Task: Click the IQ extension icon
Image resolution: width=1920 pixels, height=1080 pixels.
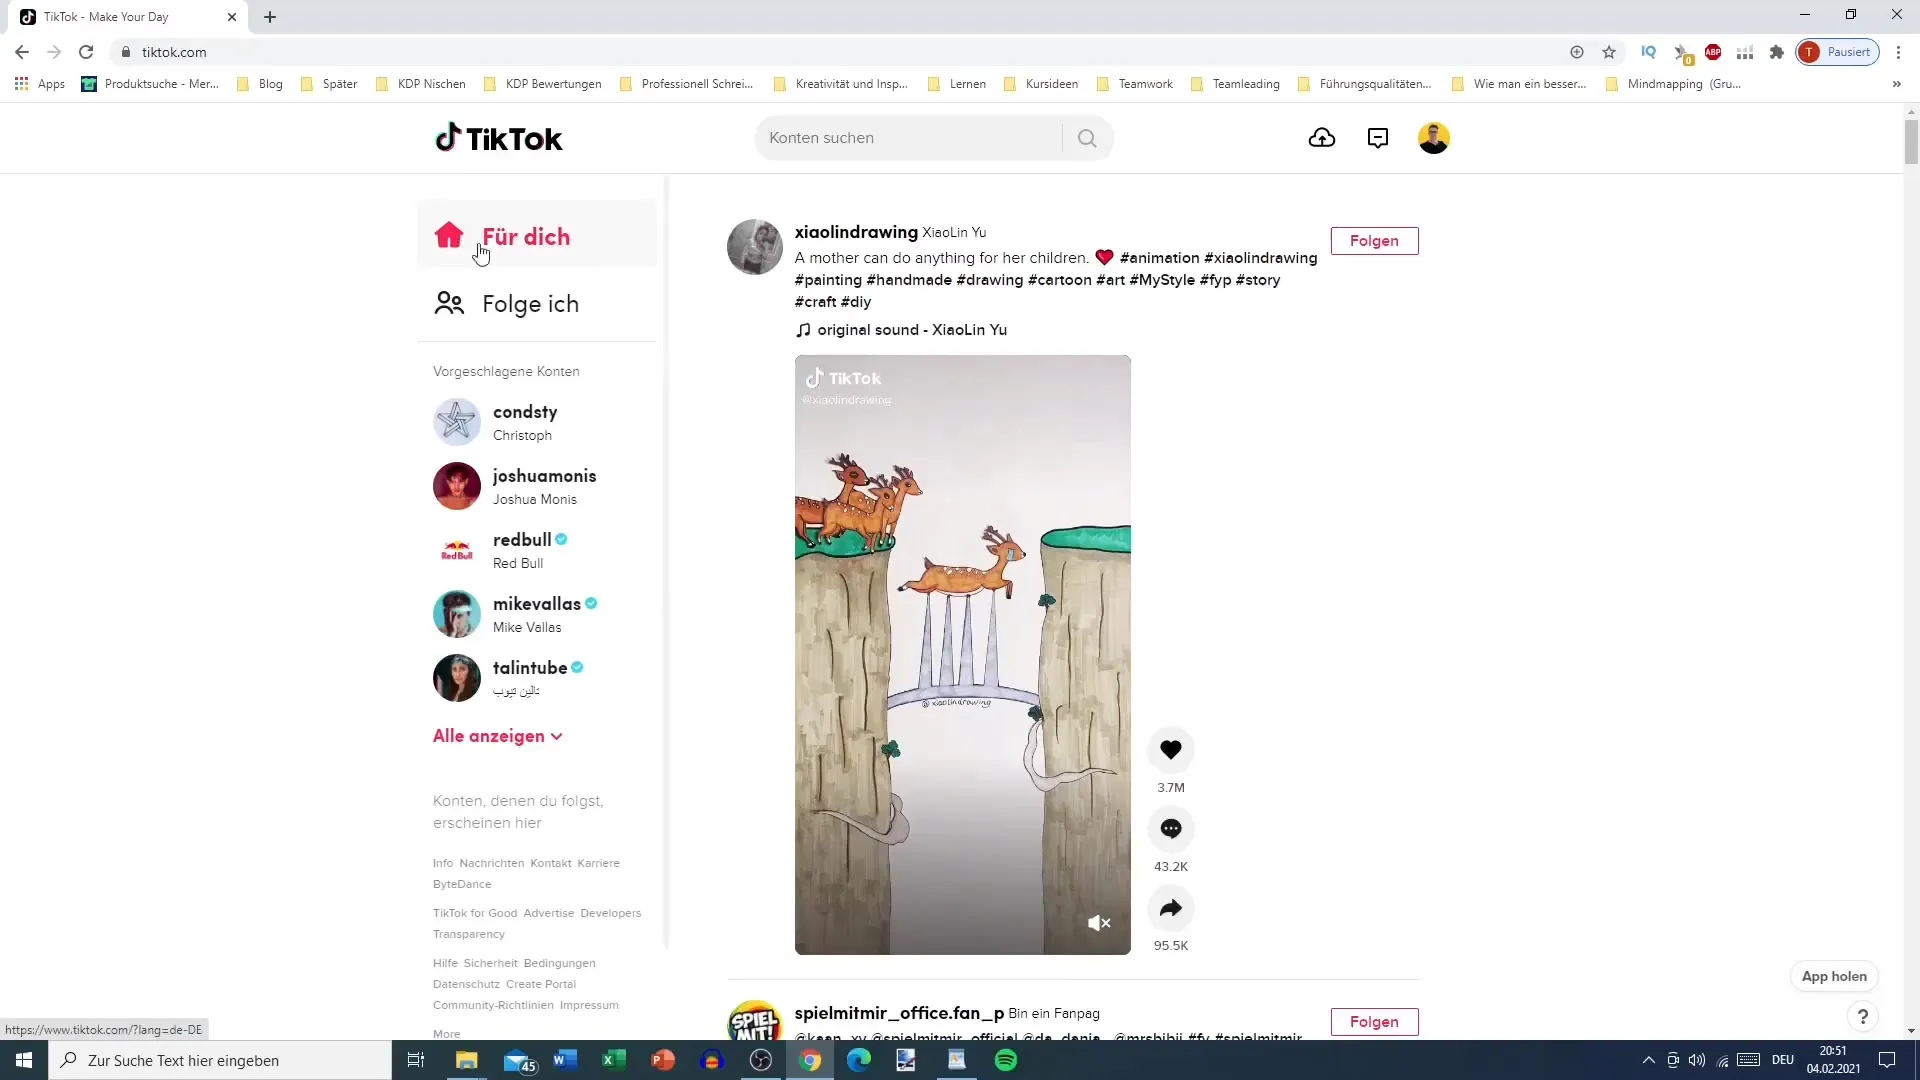Action: point(1649,52)
